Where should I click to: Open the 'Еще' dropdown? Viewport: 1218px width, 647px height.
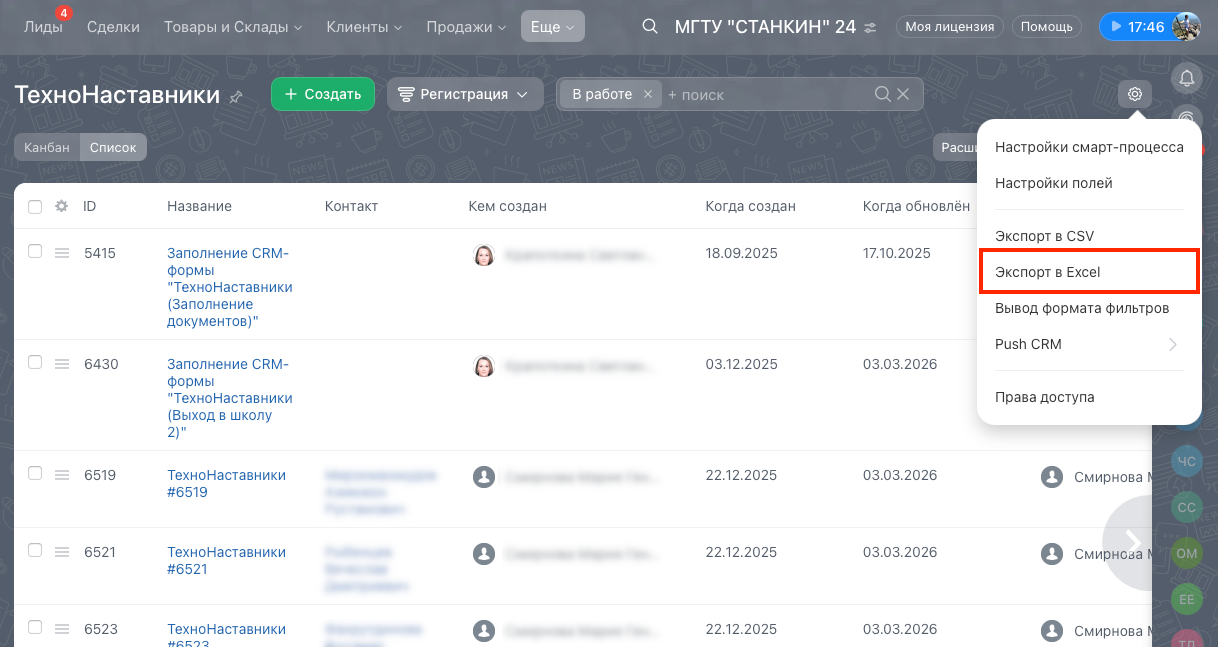pos(552,27)
